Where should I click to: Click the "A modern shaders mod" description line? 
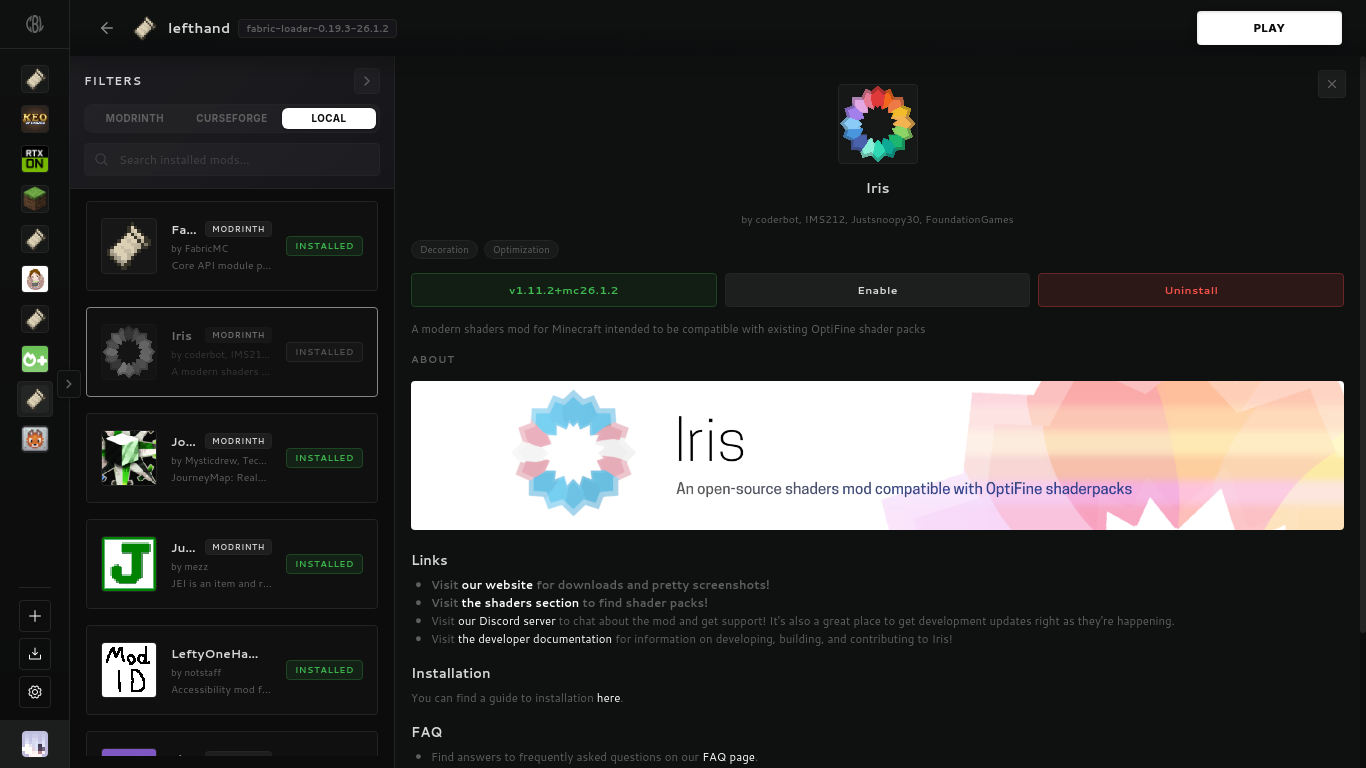tap(668, 329)
